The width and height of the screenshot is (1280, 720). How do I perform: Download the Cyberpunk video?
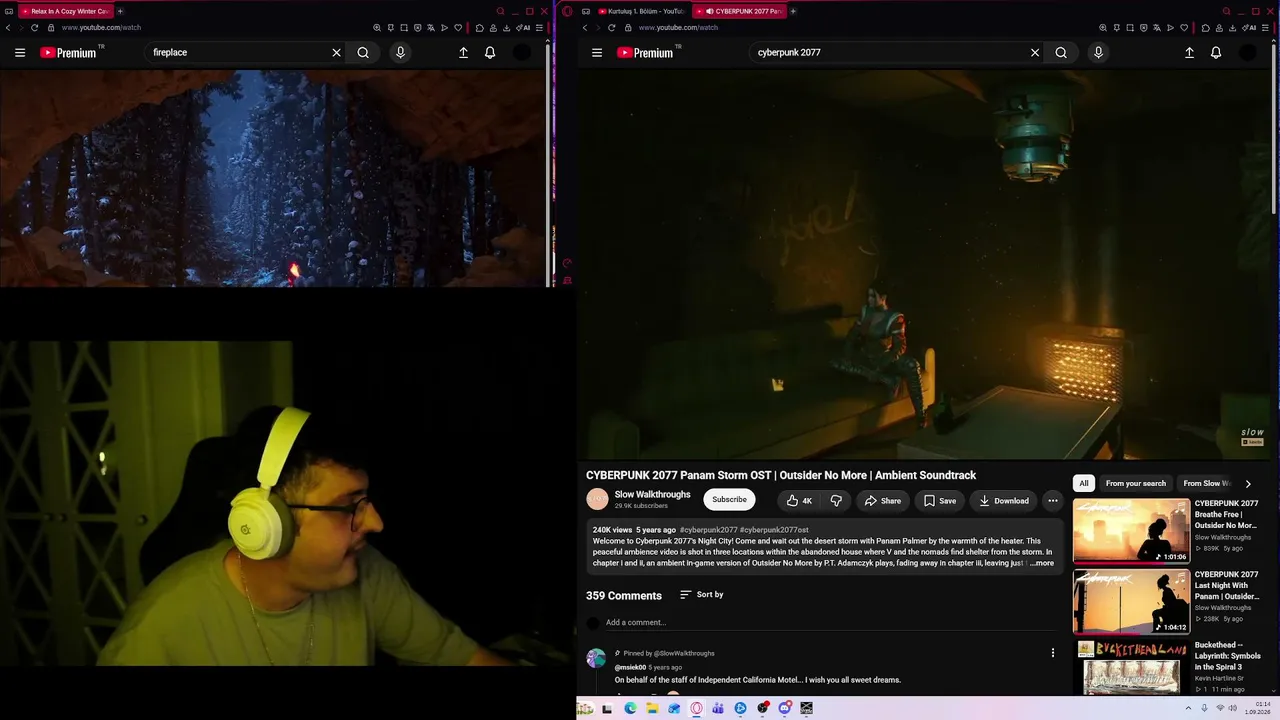1004,501
